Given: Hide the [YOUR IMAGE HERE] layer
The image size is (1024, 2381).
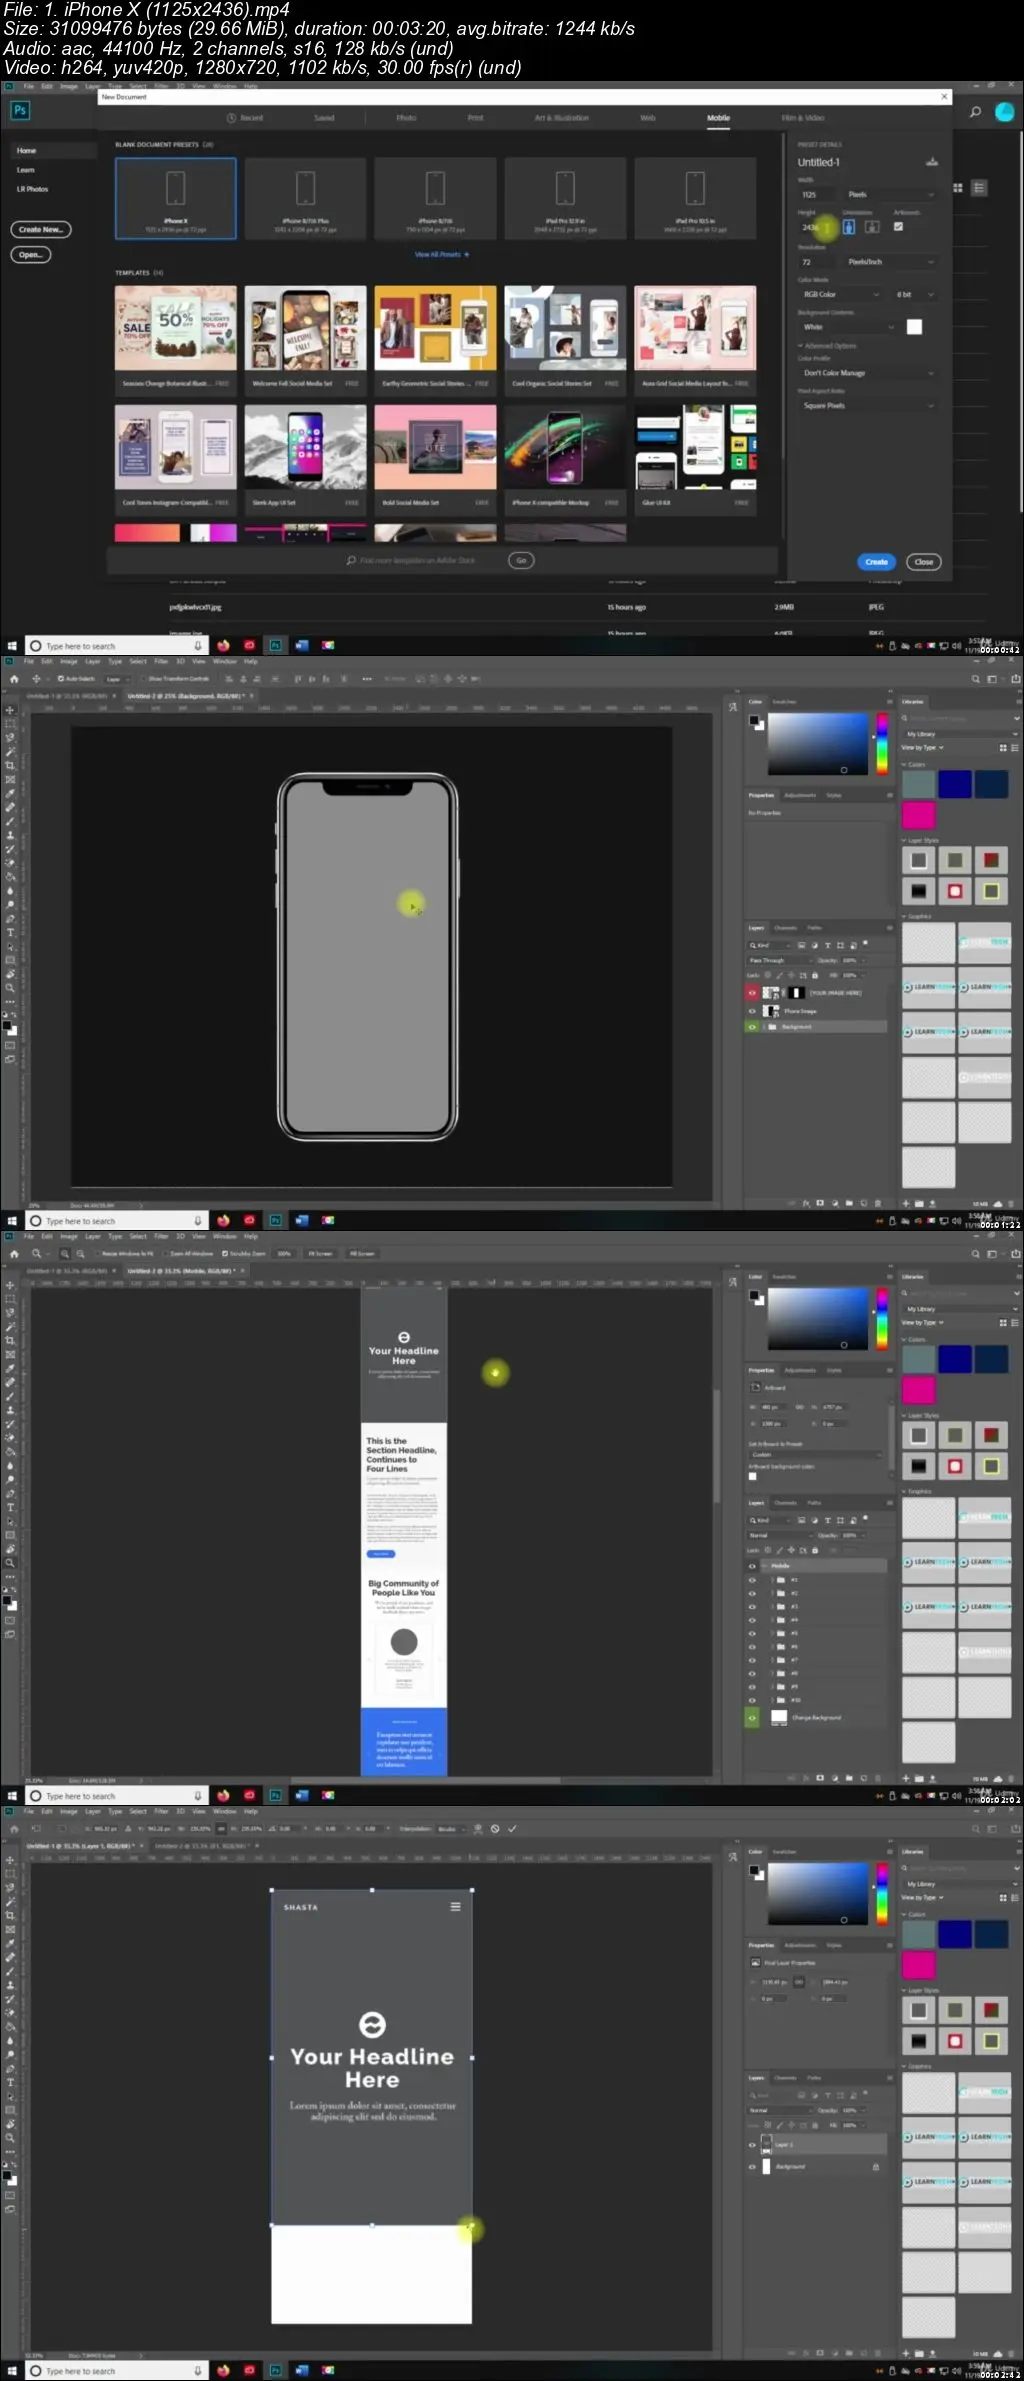Looking at the screenshot, I should tap(752, 993).
